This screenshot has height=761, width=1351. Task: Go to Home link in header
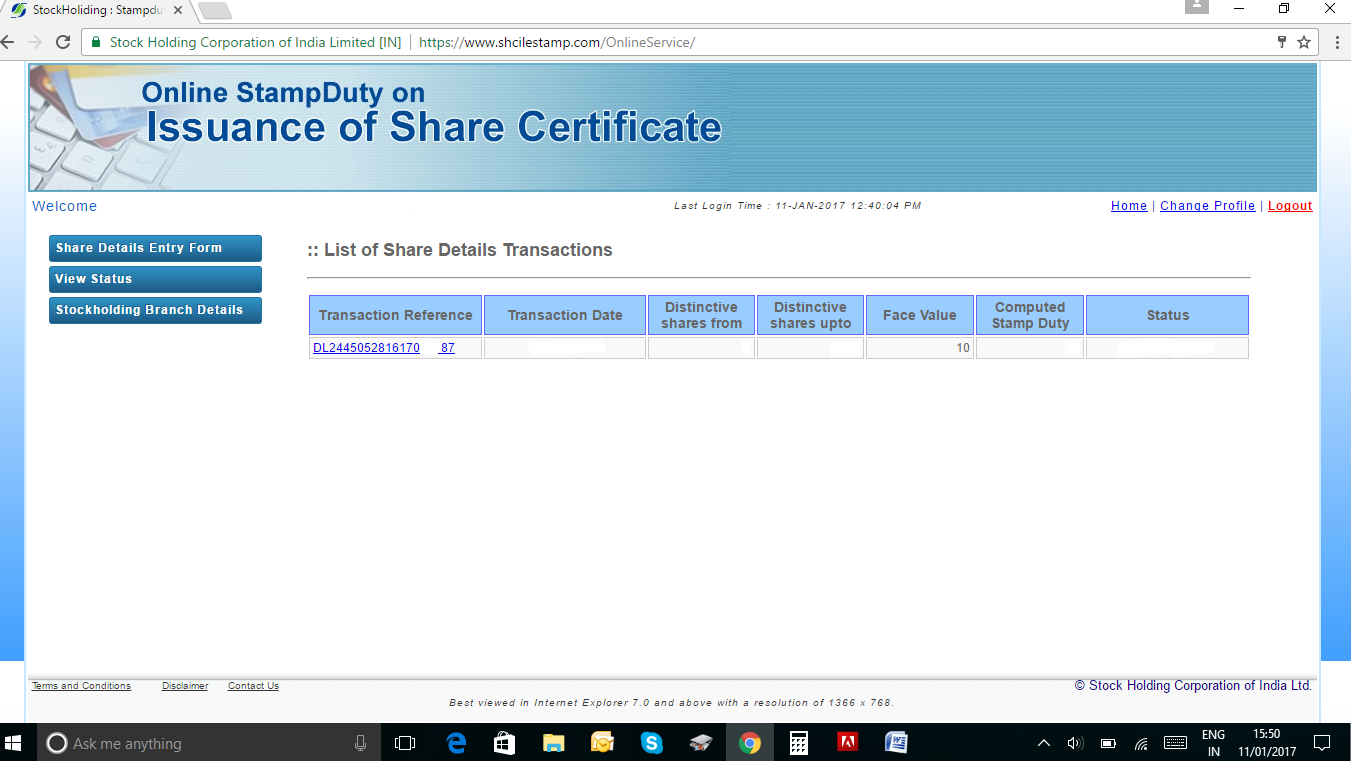(1129, 206)
